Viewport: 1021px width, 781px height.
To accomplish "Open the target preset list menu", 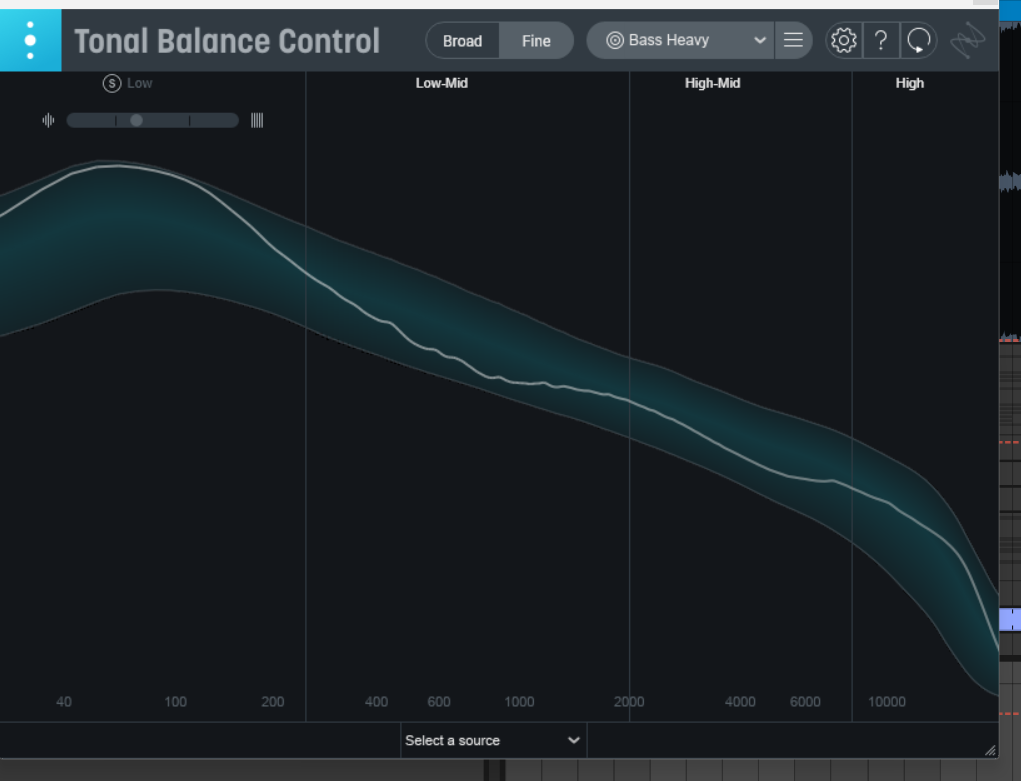I will [x=793, y=40].
